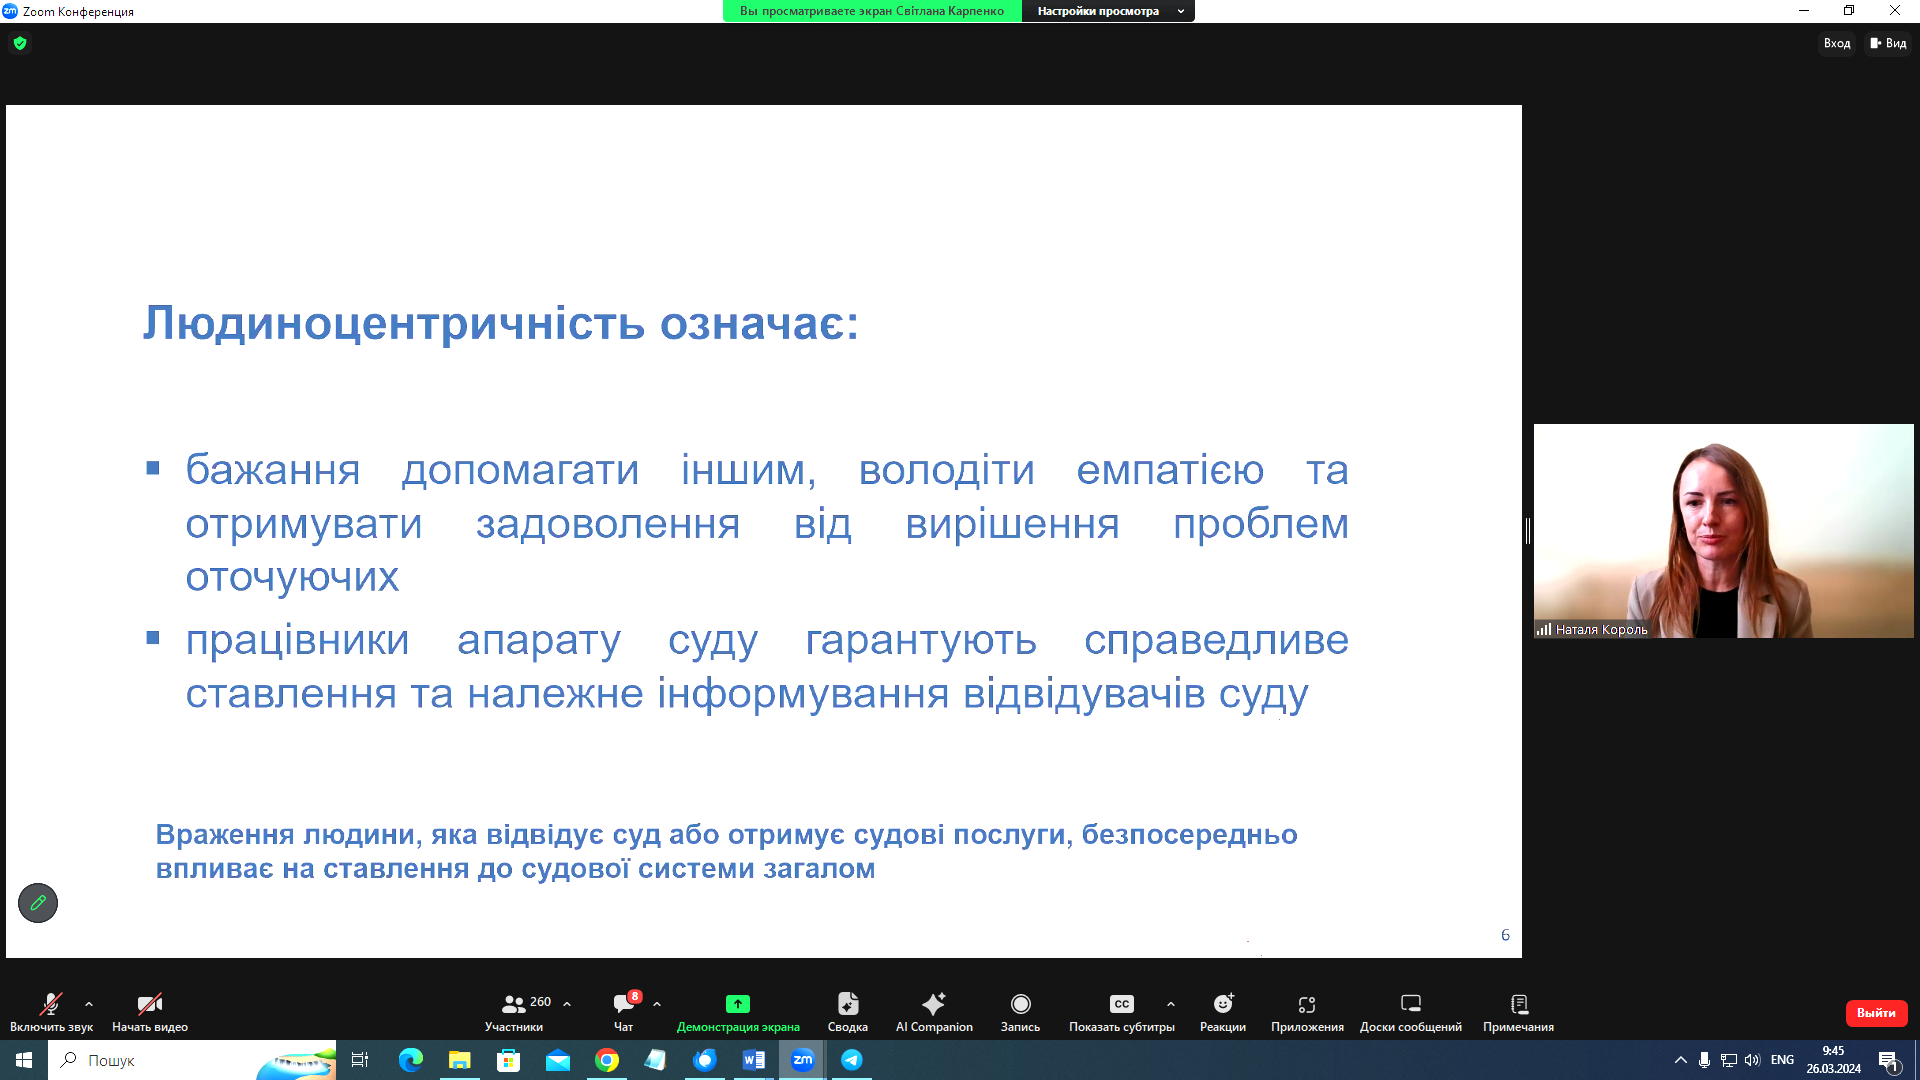The height and width of the screenshot is (1080, 1920).
Task: Open Настройки просмотра view options dropdown
Action: click(1108, 11)
